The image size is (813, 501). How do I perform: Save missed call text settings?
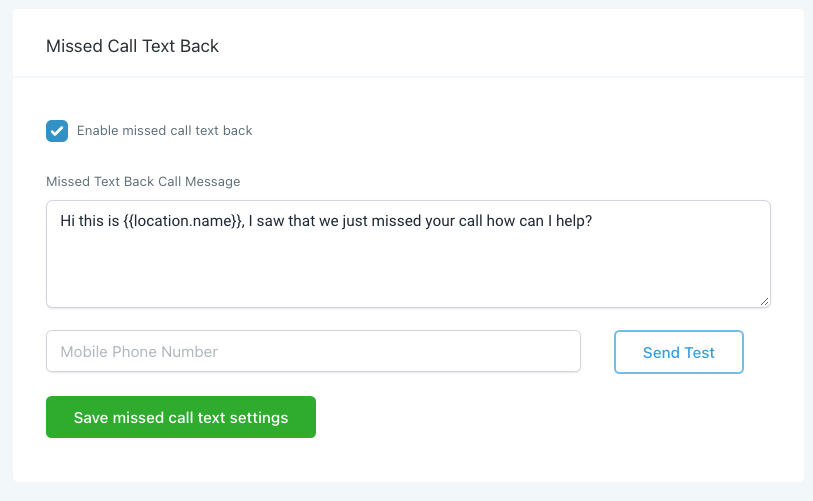(181, 417)
